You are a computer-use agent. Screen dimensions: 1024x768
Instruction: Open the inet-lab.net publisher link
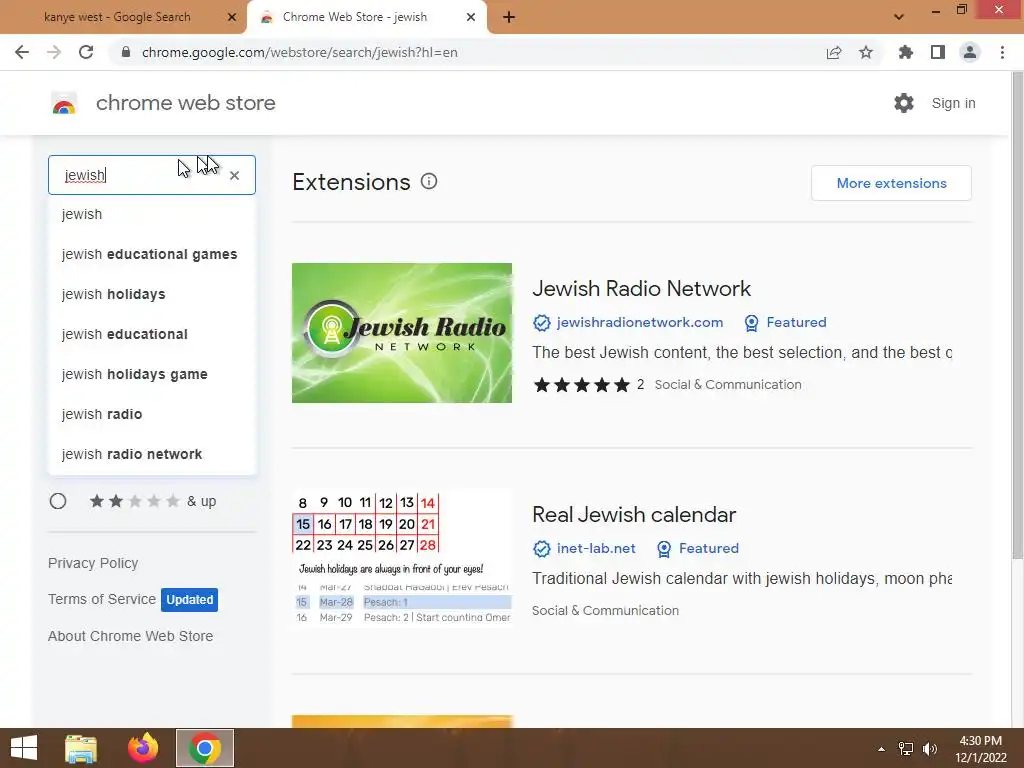(x=596, y=548)
